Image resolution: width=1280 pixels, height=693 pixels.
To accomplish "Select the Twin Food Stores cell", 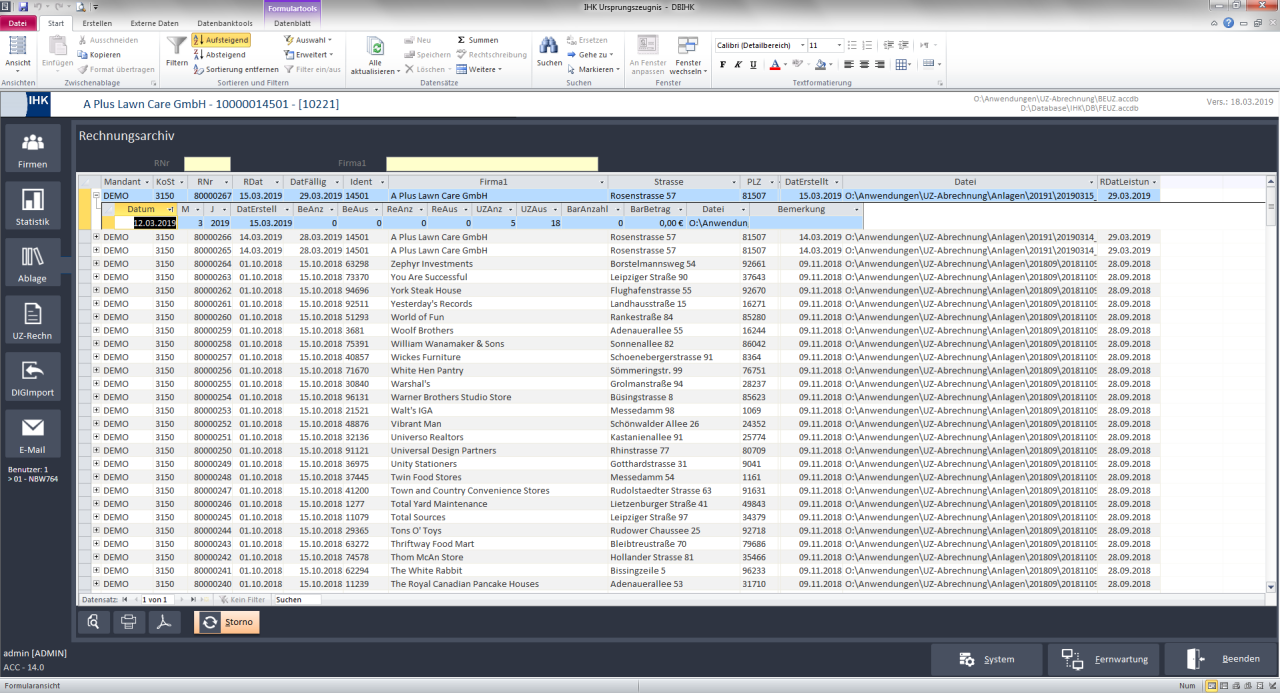I will coord(498,477).
